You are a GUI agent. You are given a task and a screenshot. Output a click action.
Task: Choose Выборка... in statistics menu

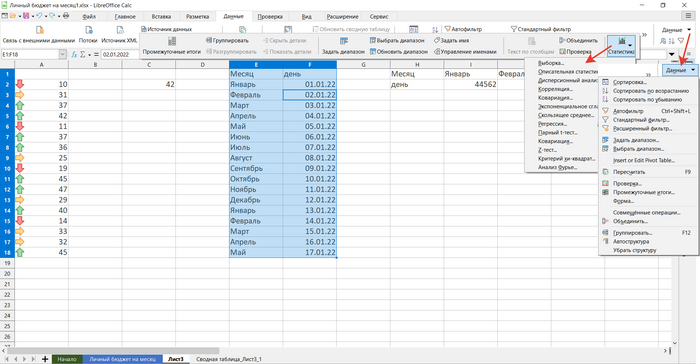tap(551, 63)
